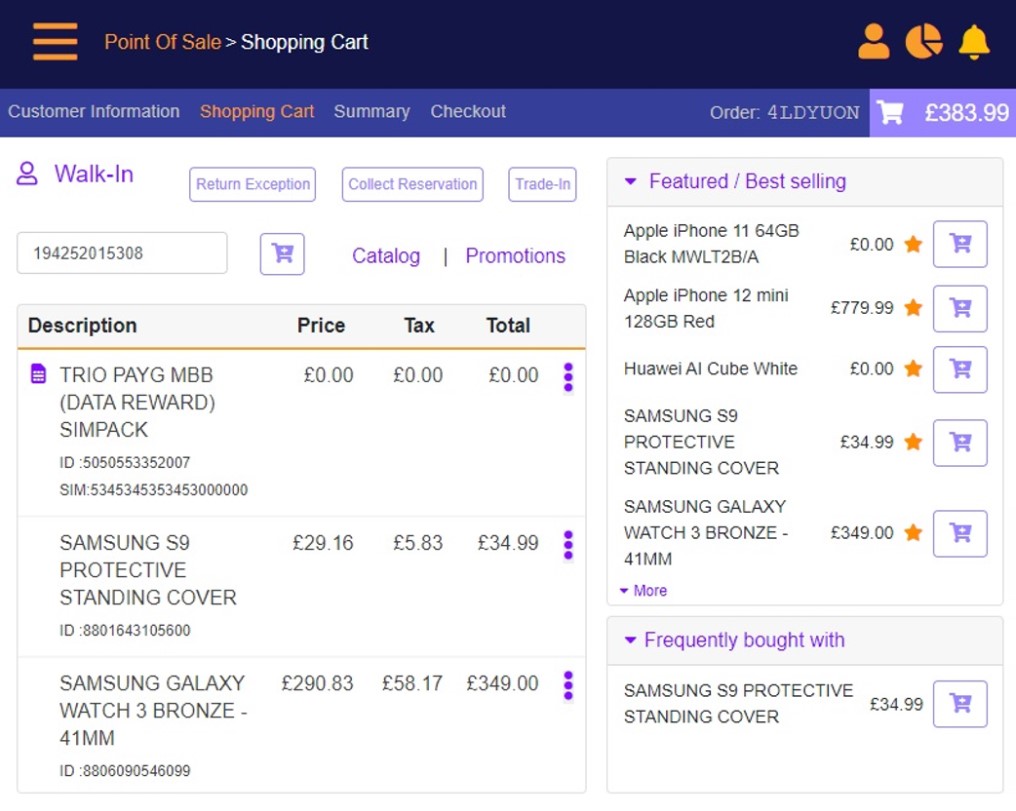Switch to the Summary tab
Viewport: 1016px width, 811px height.
click(372, 112)
